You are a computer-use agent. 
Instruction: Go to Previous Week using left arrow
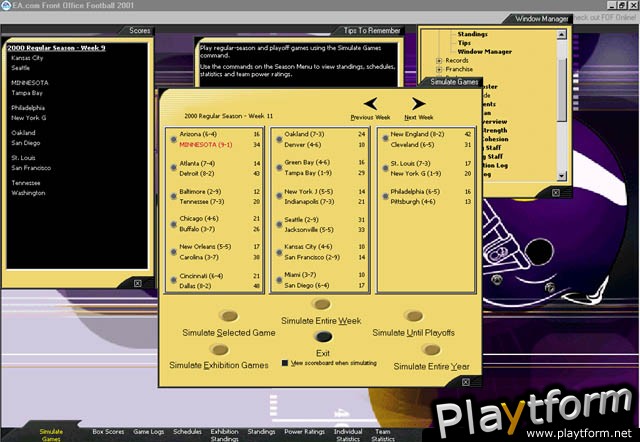pyautogui.click(x=371, y=104)
